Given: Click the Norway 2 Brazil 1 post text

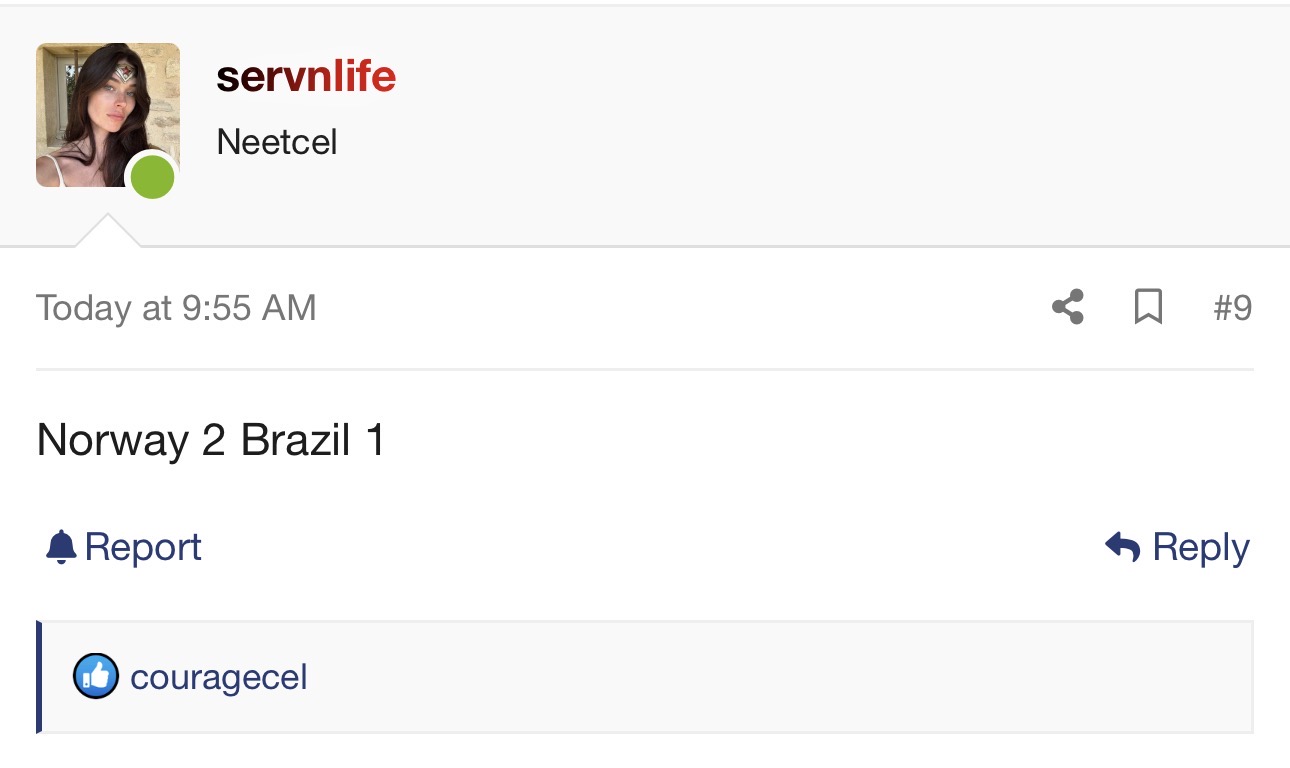Looking at the screenshot, I should [211, 441].
